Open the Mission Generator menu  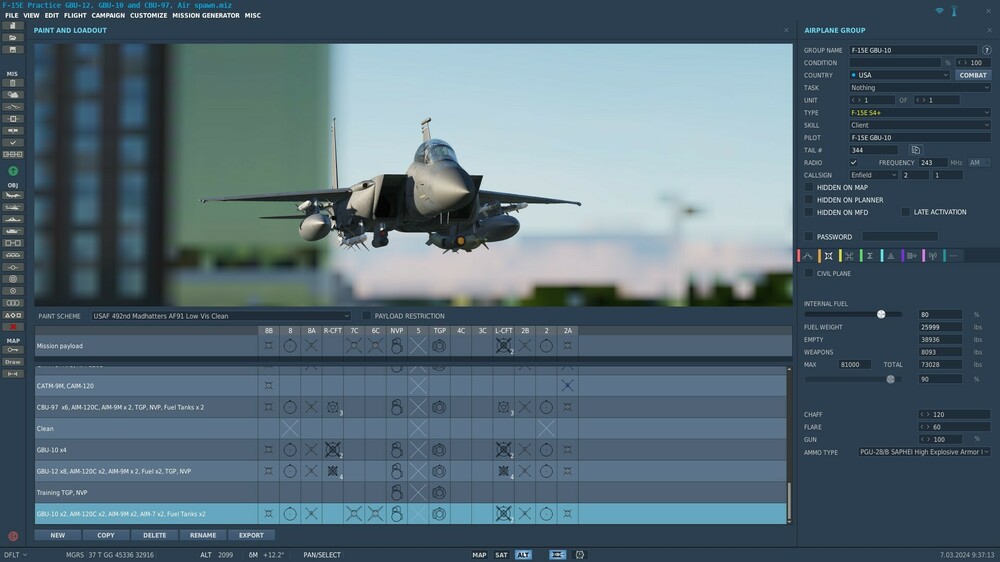pyautogui.click(x=206, y=16)
